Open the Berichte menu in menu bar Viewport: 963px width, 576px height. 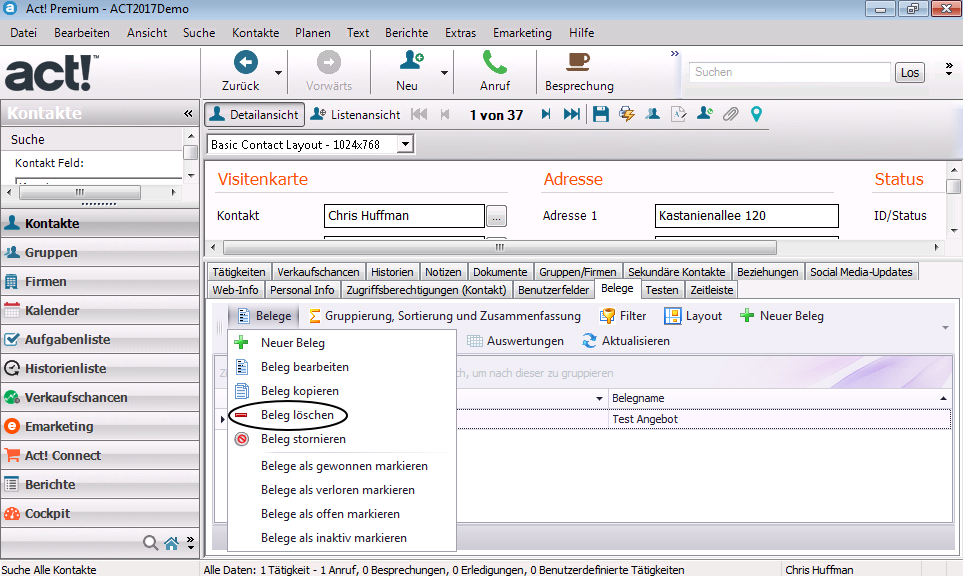coord(407,33)
